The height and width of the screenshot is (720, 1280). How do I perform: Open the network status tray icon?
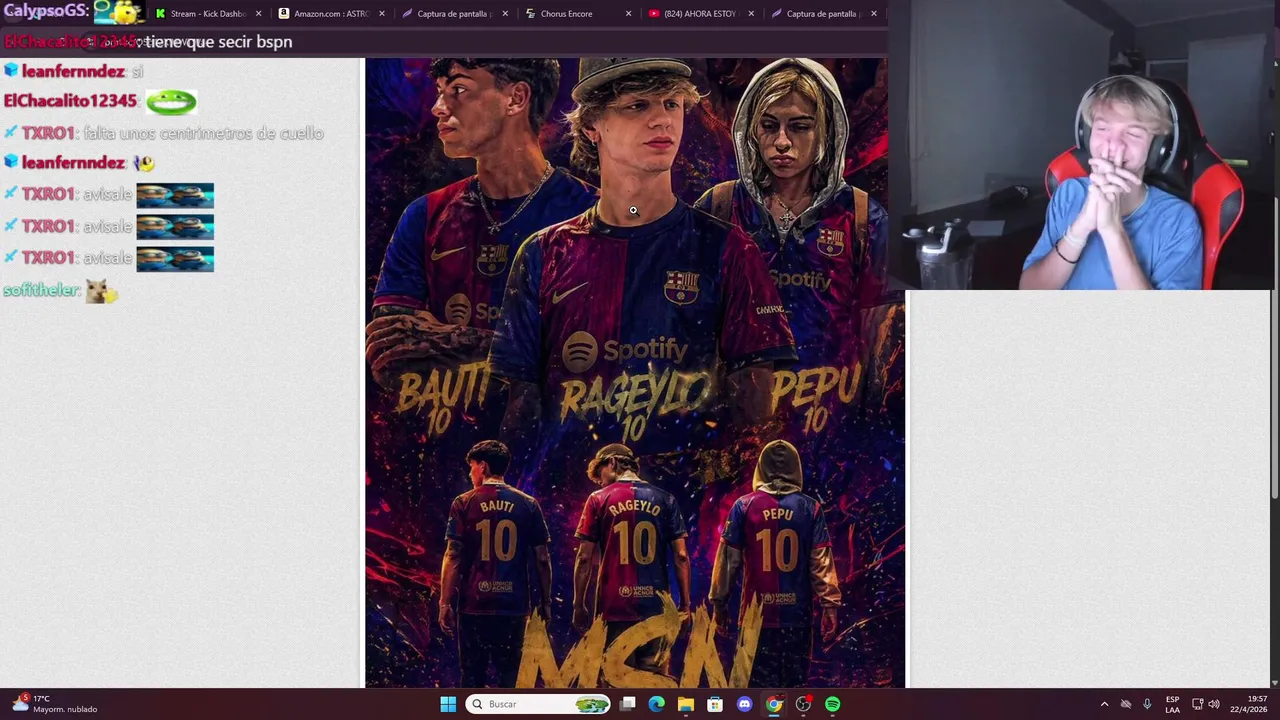tap(1197, 704)
